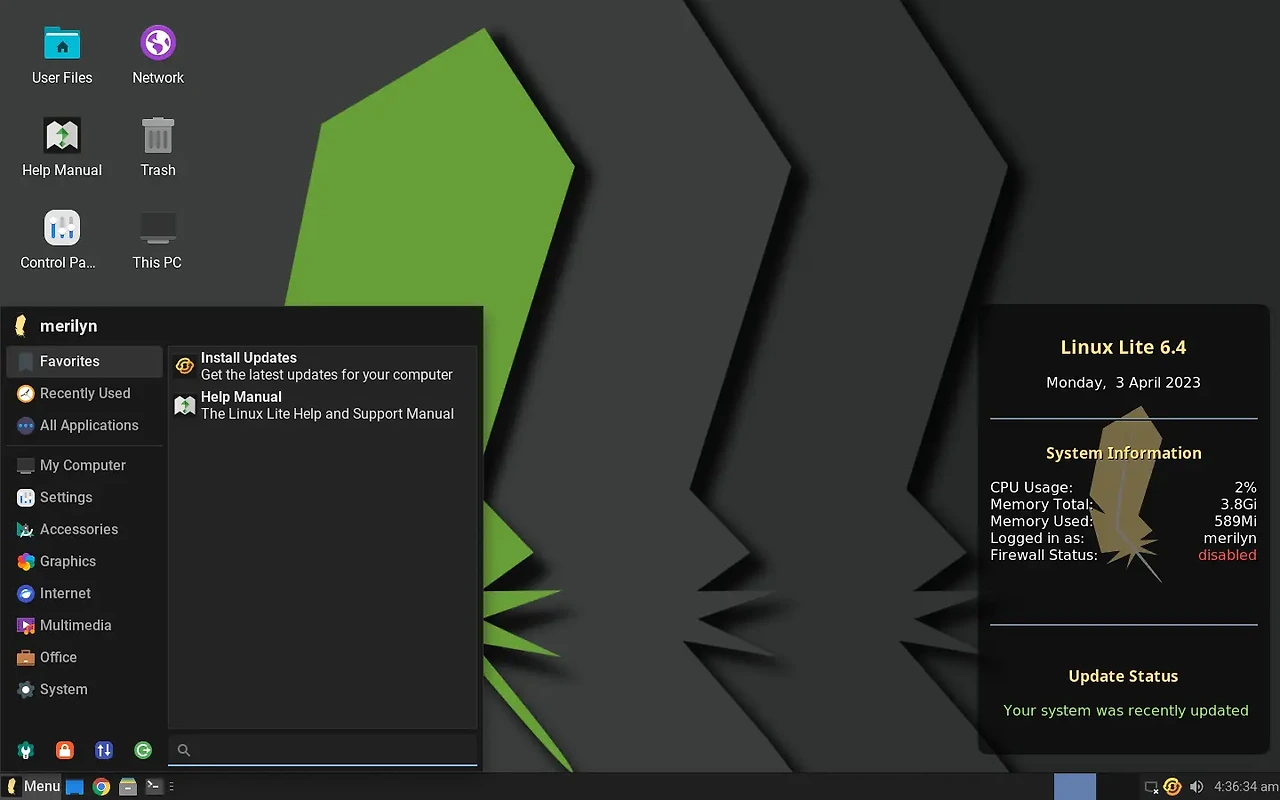Open the Network desktop icon
This screenshot has height=800, width=1280.
pyautogui.click(x=158, y=55)
